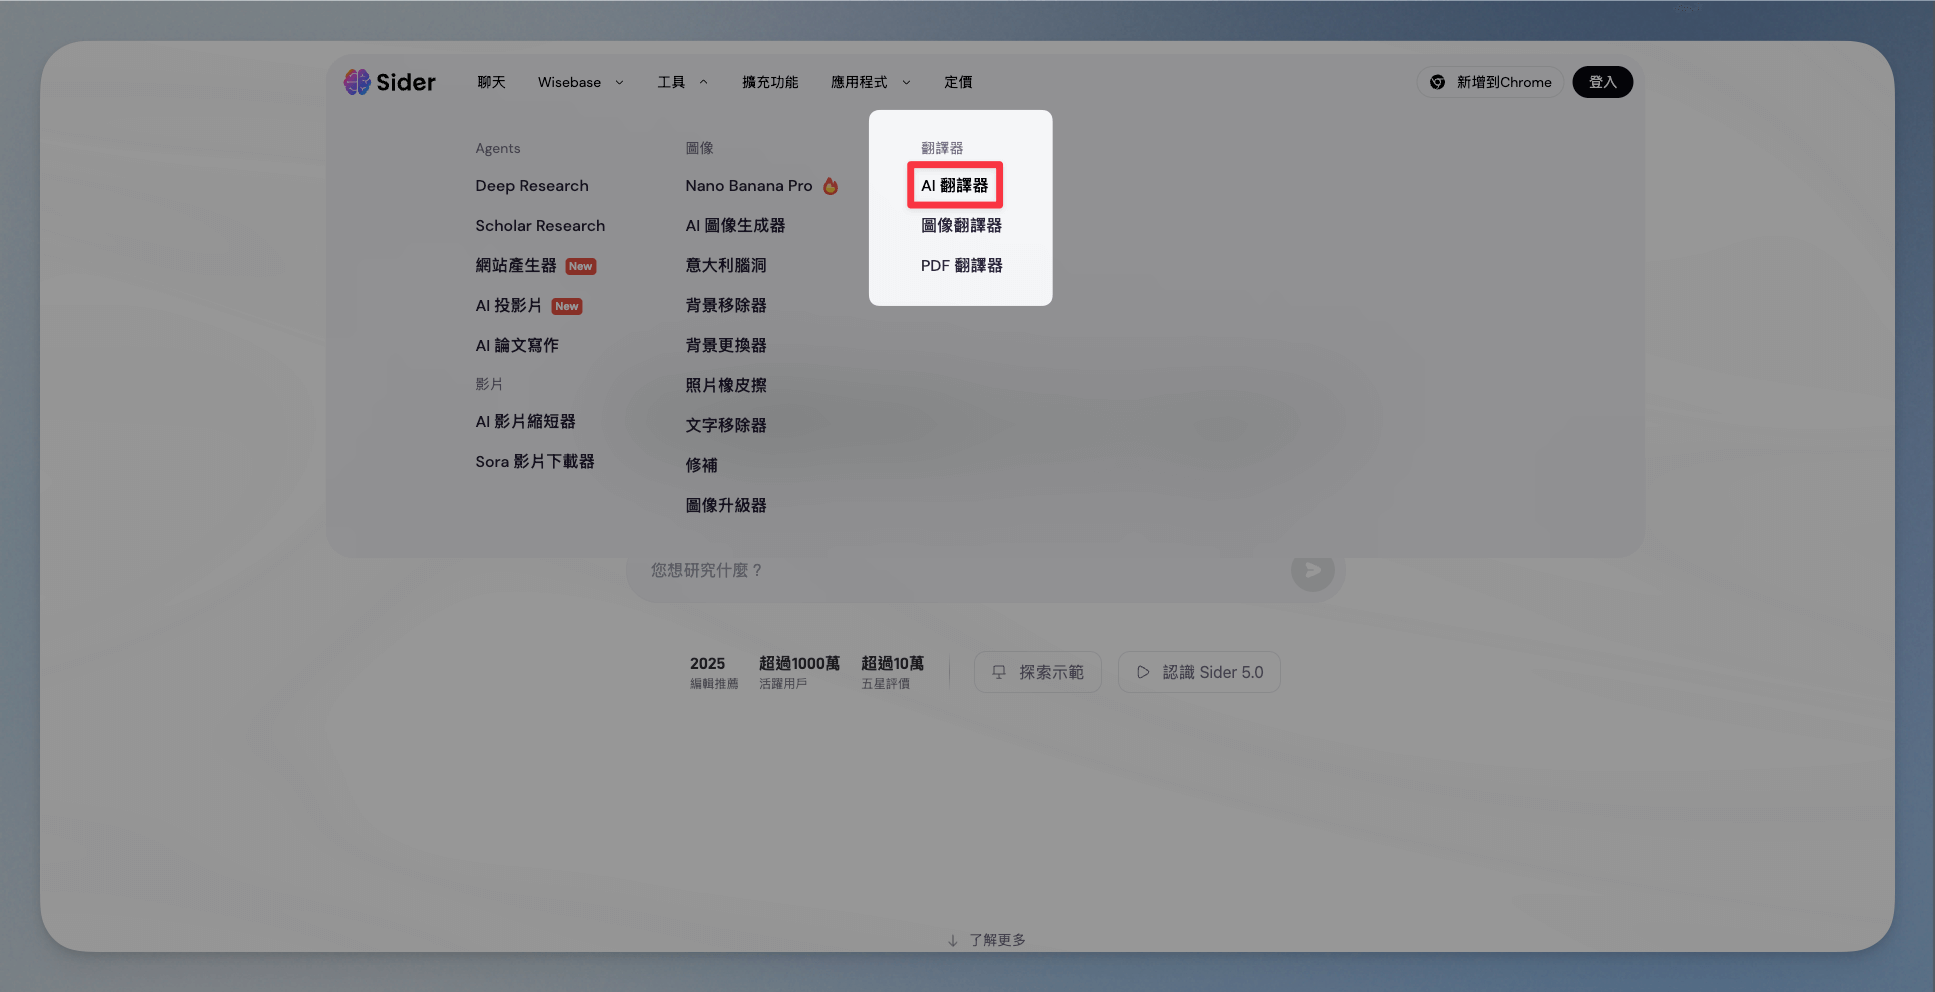1935x992 pixels.
Task: Click the send arrow icon in search box
Action: [x=1312, y=570]
